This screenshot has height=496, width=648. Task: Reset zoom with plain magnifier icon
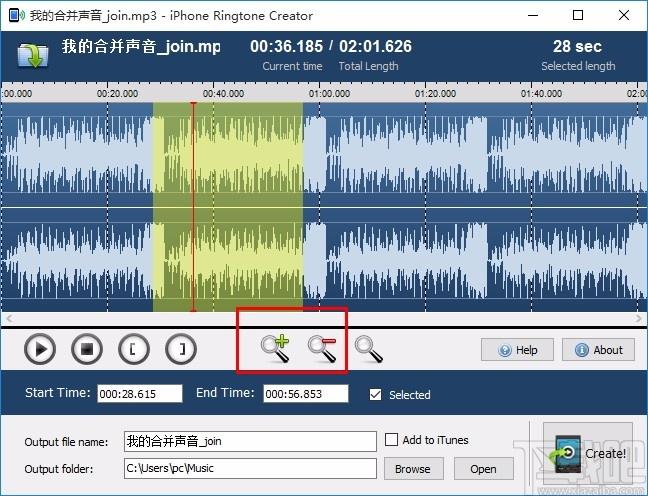(x=368, y=349)
